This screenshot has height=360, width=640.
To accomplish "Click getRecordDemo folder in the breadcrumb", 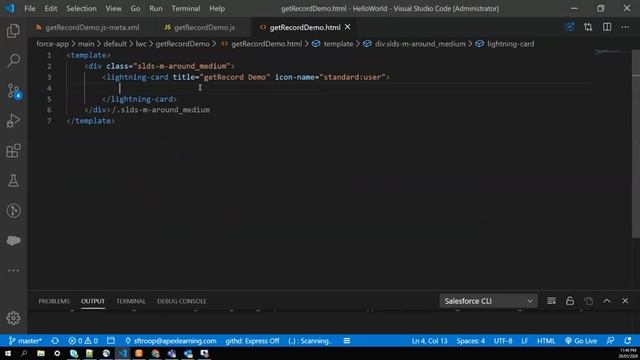I will tap(182, 44).
